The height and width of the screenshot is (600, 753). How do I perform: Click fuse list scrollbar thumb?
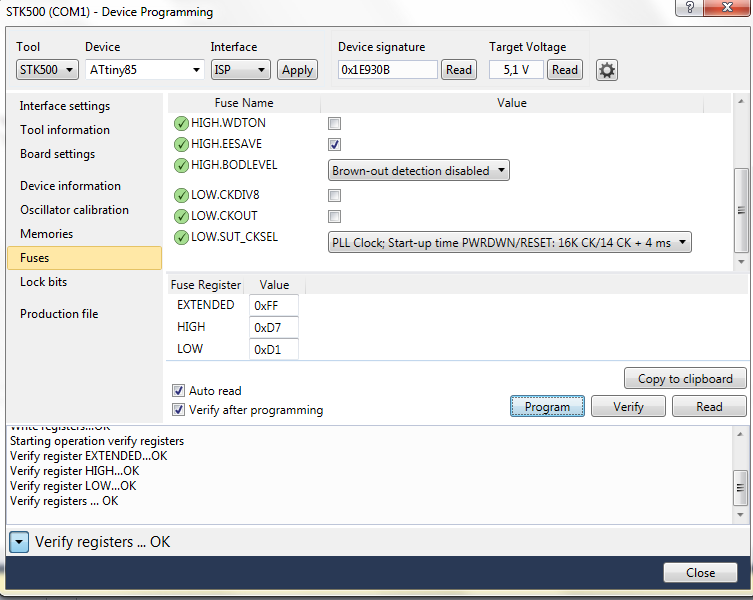tap(741, 210)
